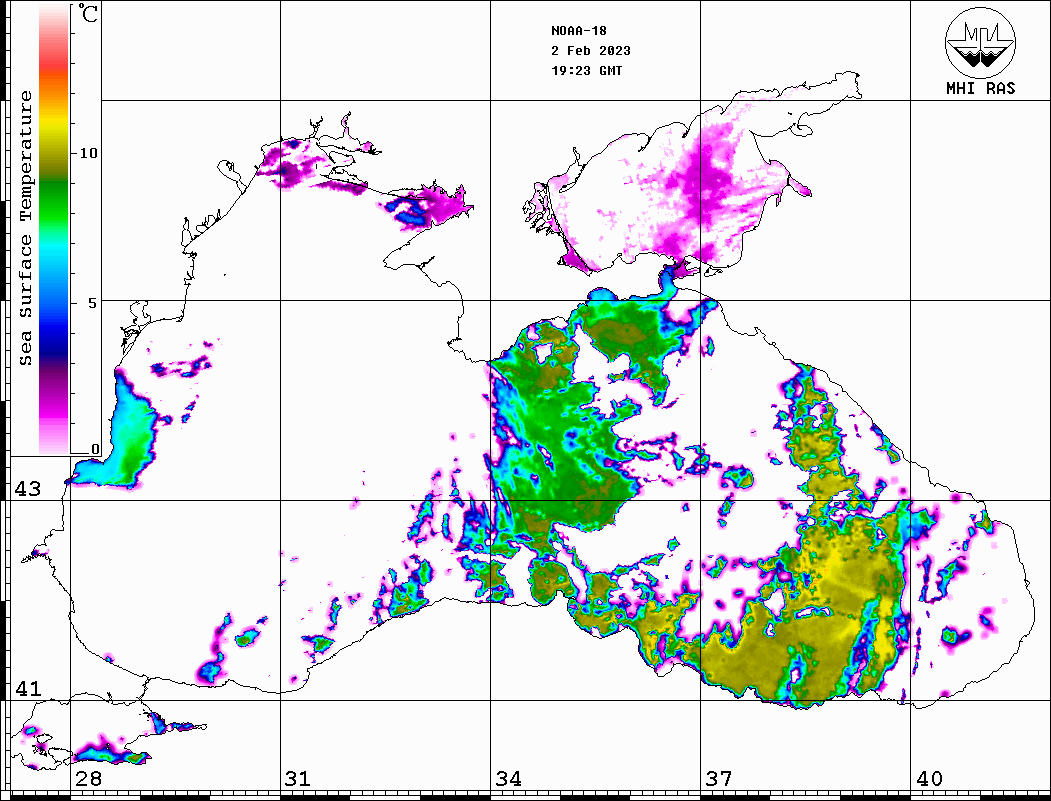This screenshot has width=1051, height=801.
Task: Click the 'MHI RAS' text label
Action: pyautogui.click(x=980, y=88)
